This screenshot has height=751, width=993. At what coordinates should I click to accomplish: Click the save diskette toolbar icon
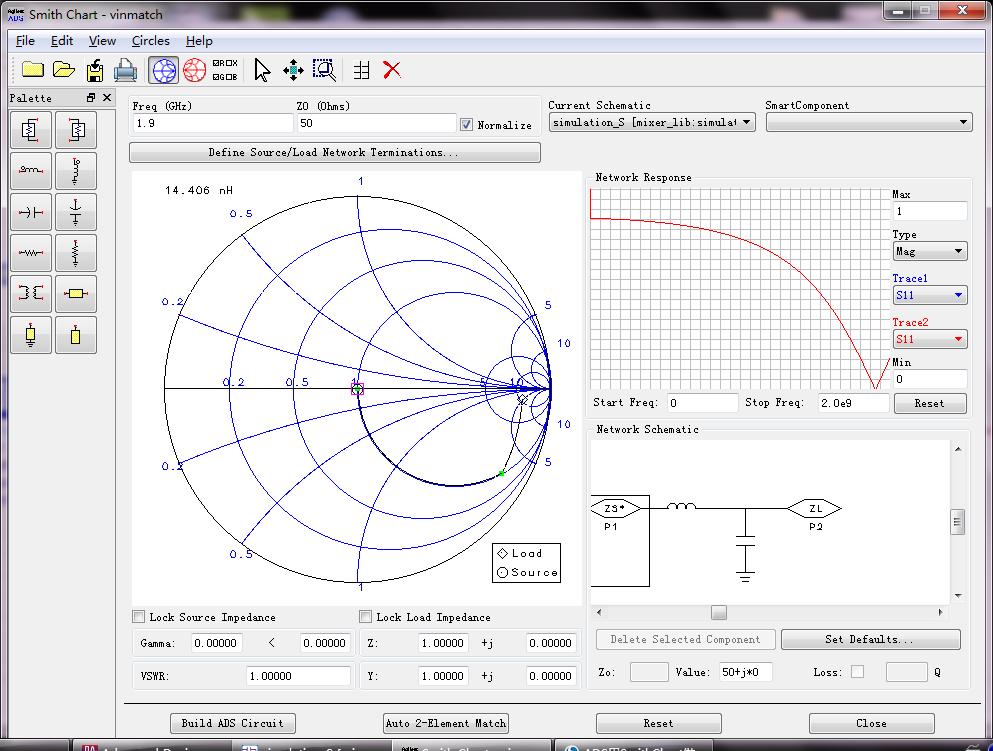tap(95, 70)
